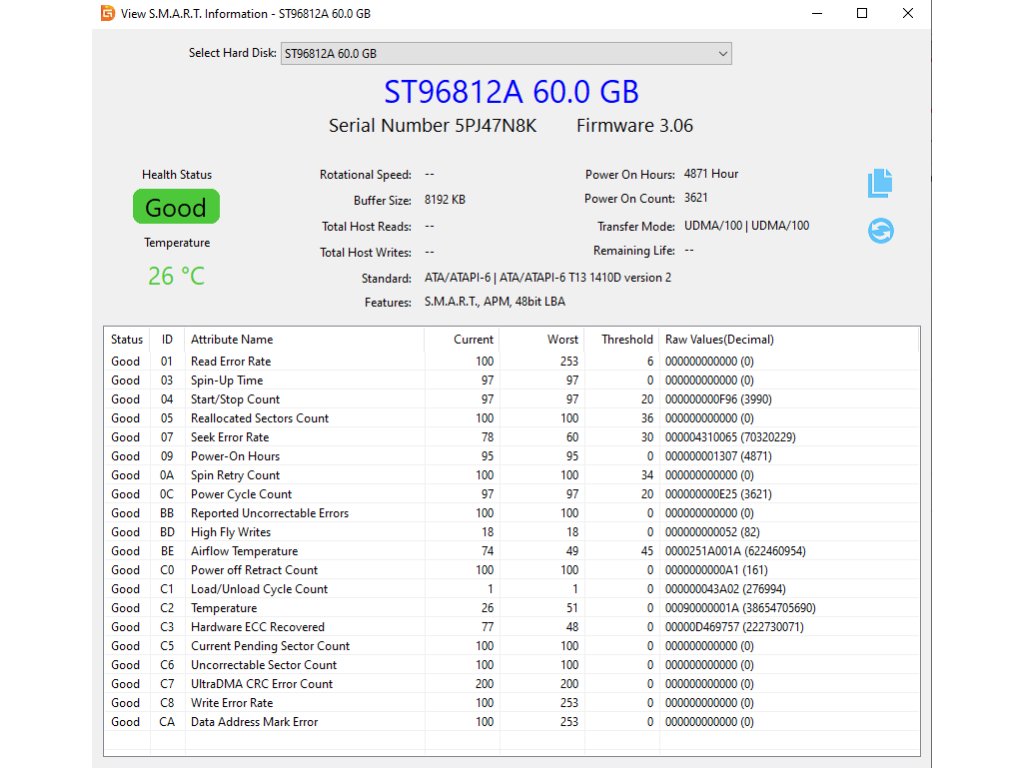Select the Power off Retract Count row
Screen dimensions: 1024x768
point(511,569)
